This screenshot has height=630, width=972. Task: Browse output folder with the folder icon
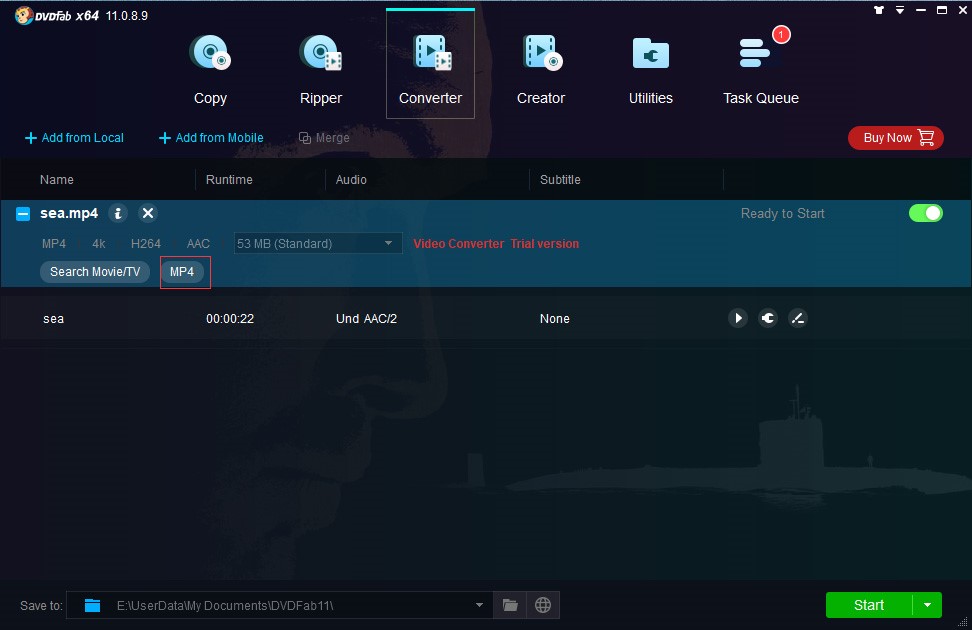tap(510, 605)
